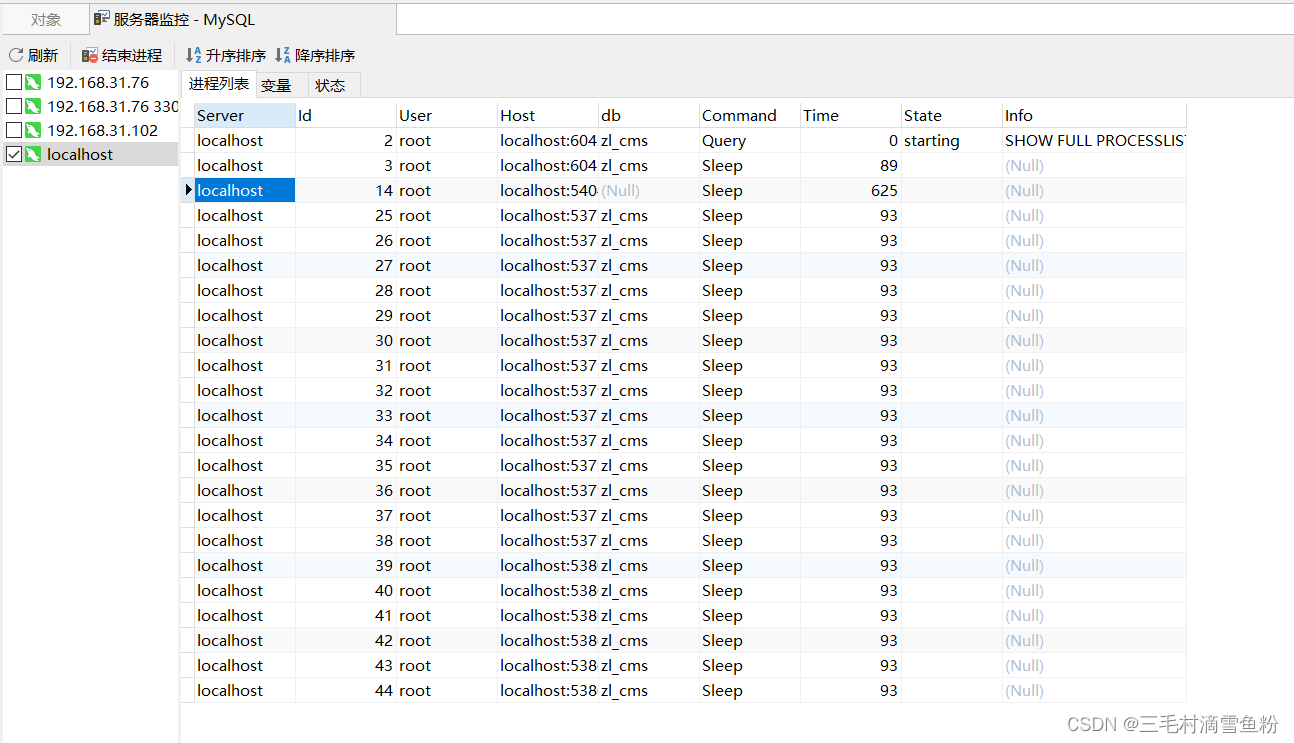Click the MySQL icon beside 192.168.31.76

coord(33,82)
